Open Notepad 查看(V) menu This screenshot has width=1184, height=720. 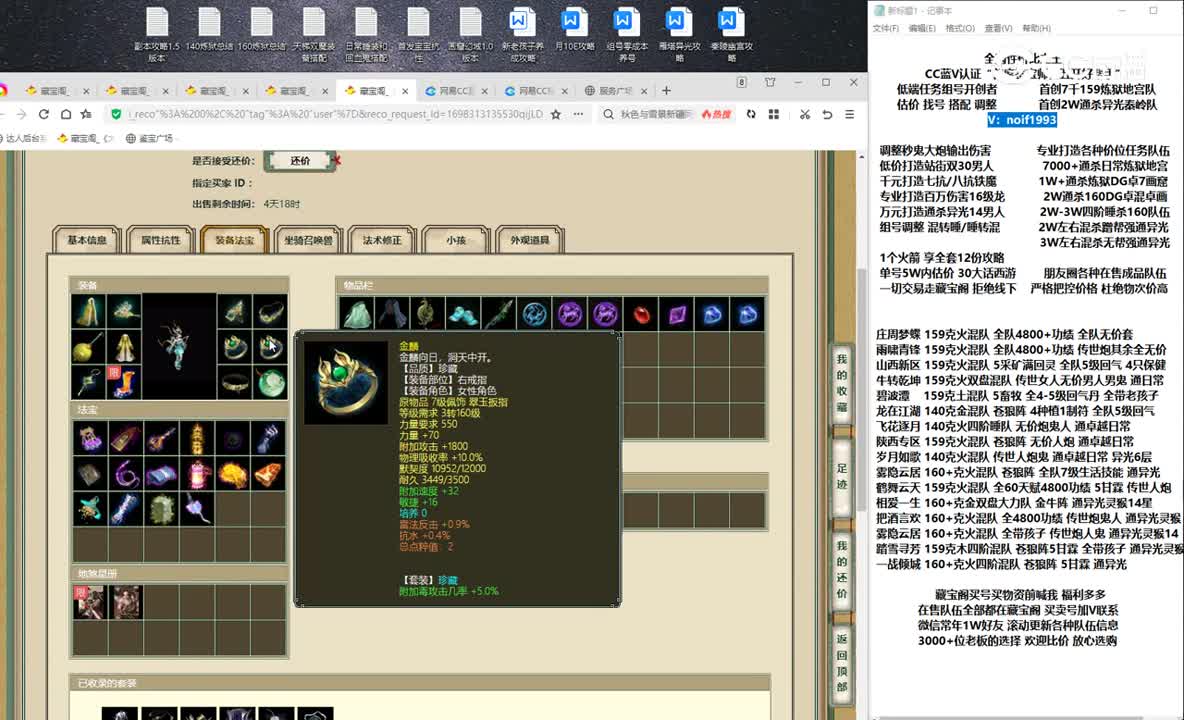[x=998, y=28]
